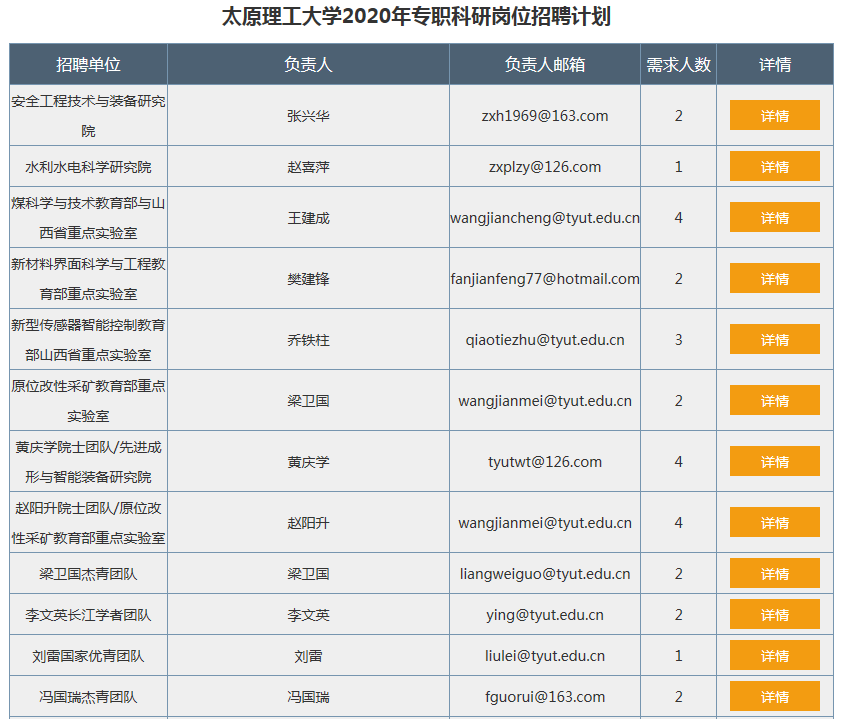Screen dimensions: 841x719
Task: Click the headcount 1 in 赵喜萍 row
Action: pos(678,167)
